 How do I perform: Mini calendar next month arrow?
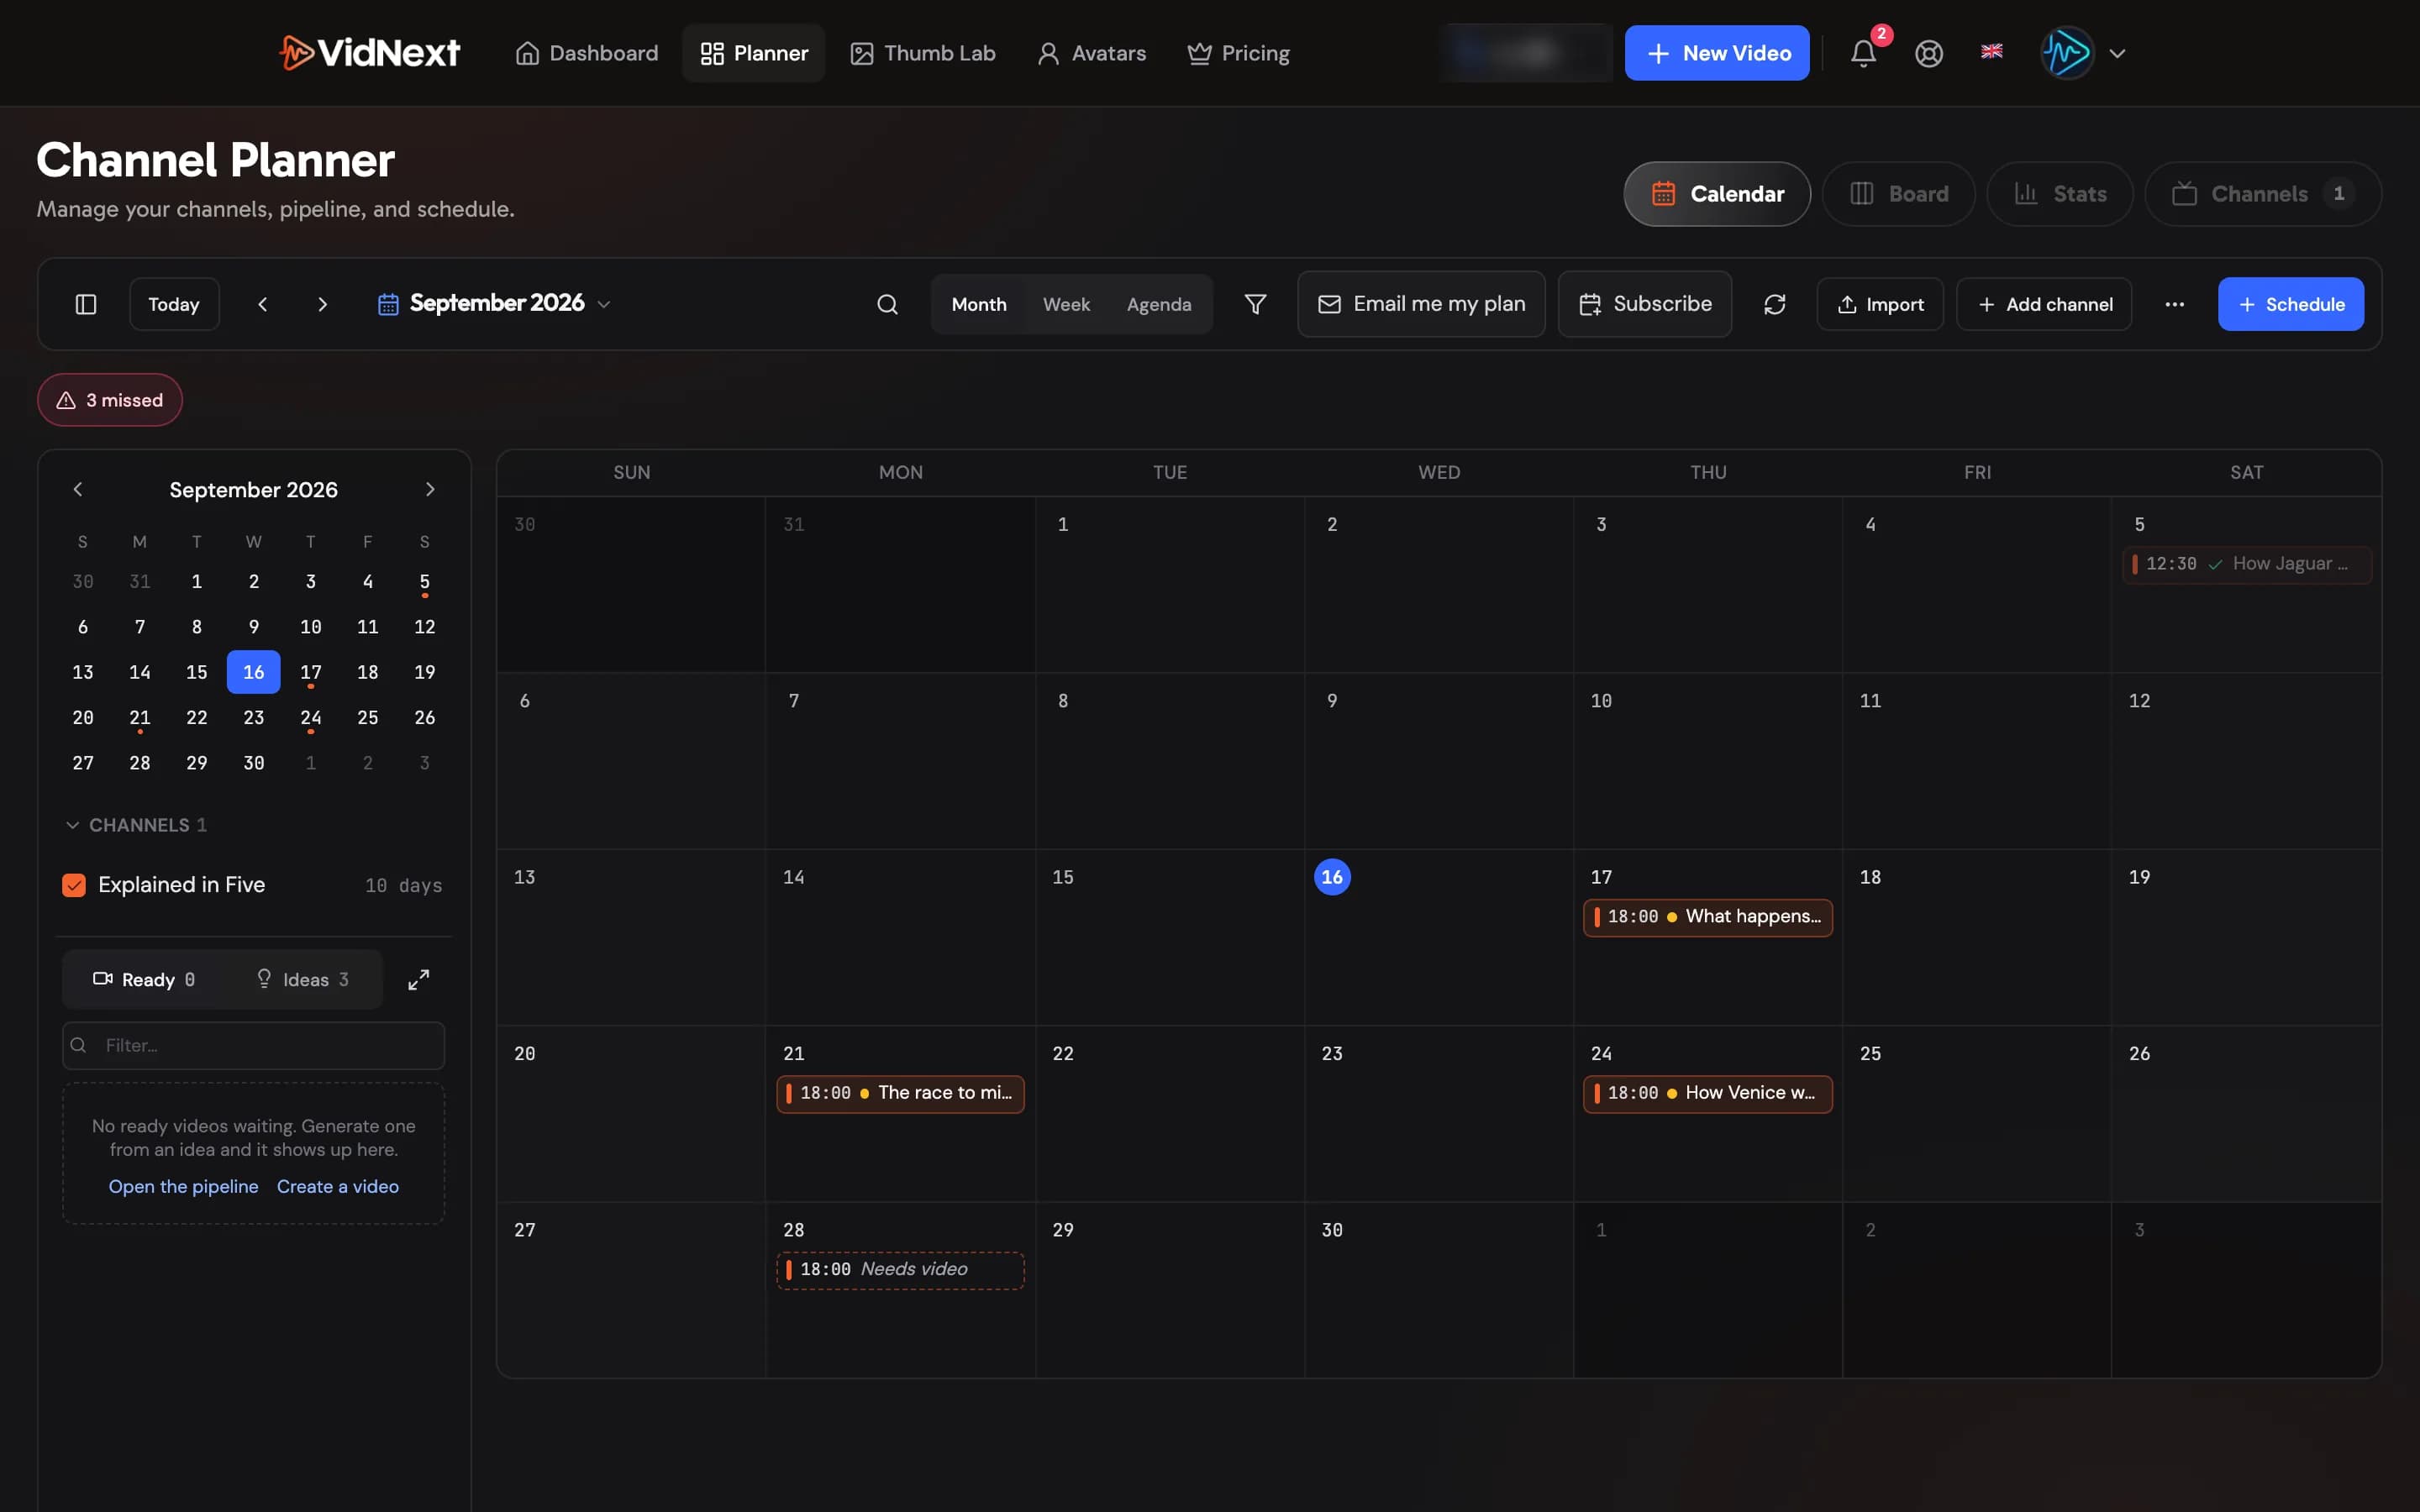430,489
